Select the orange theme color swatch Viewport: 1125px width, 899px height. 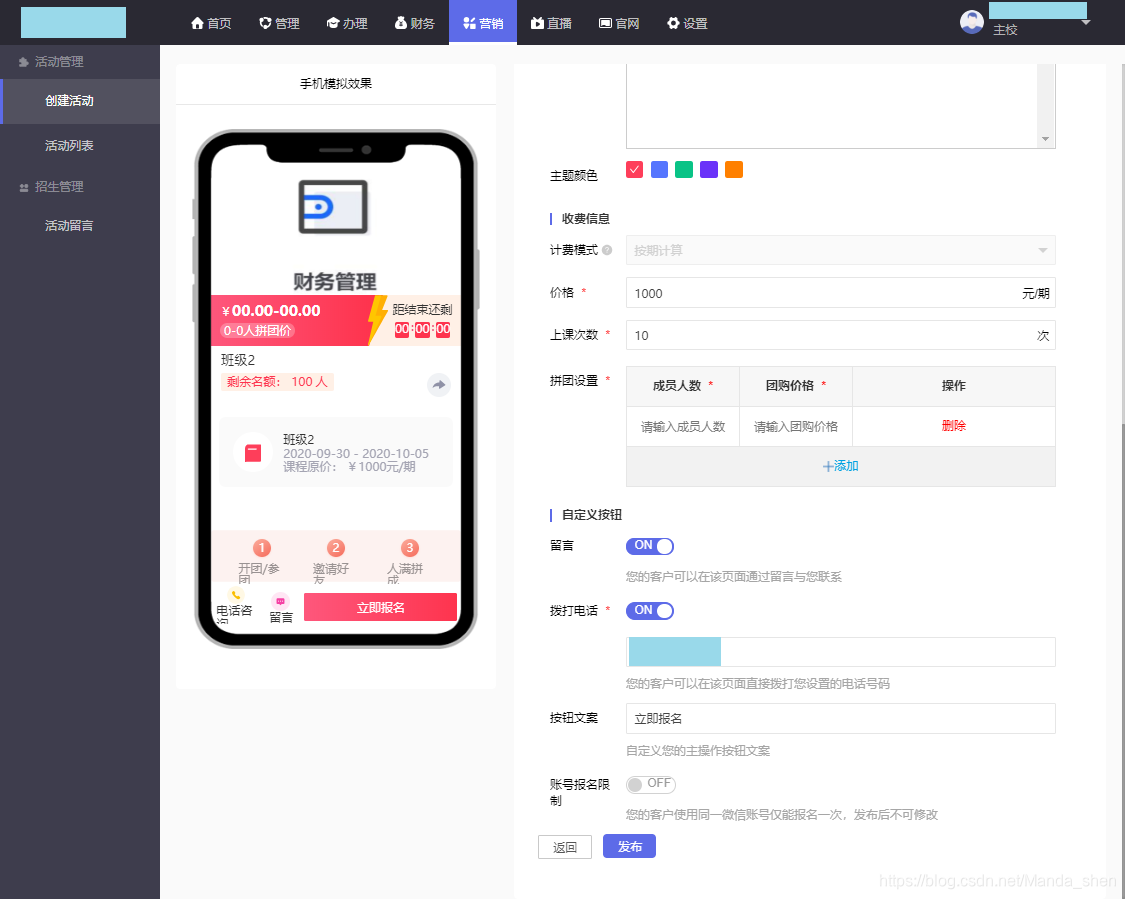pyautogui.click(x=733, y=170)
